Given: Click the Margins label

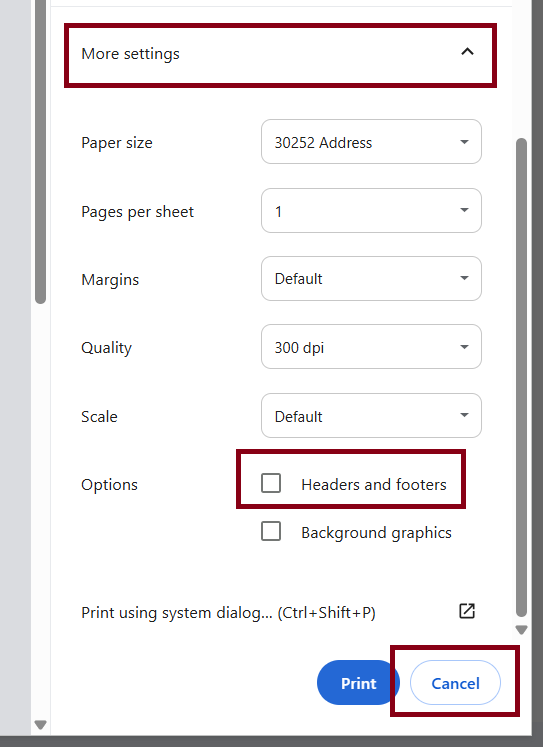Looking at the screenshot, I should [x=110, y=280].
